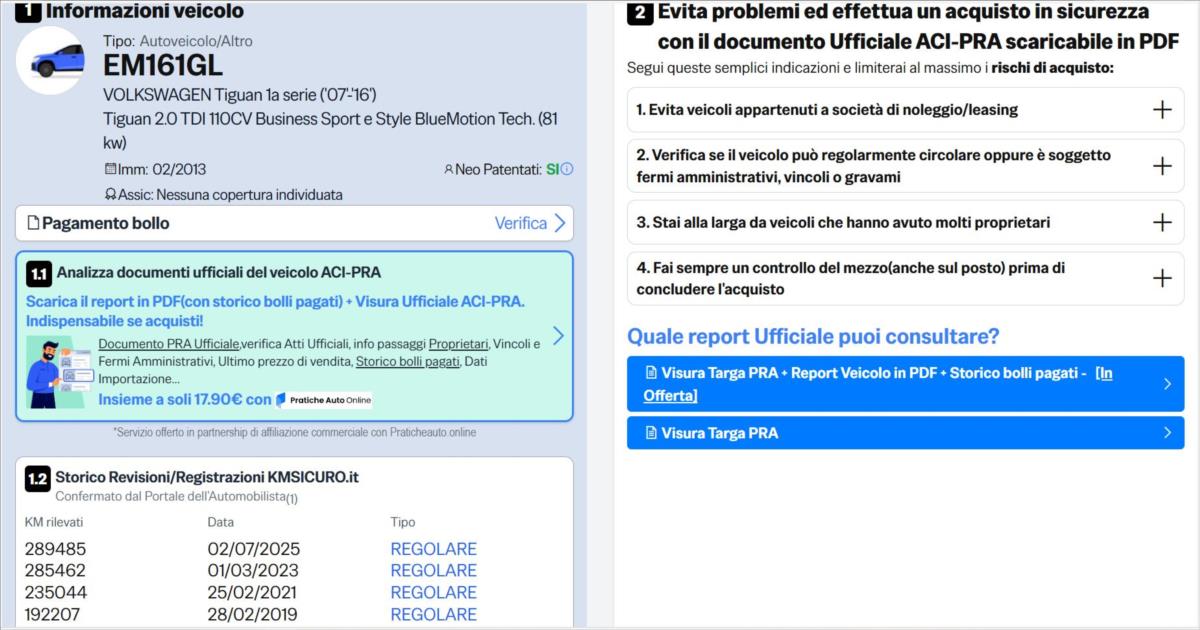Click the blue car vehicle icon
The height and width of the screenshot is (630, 1200).
[51, 62]
